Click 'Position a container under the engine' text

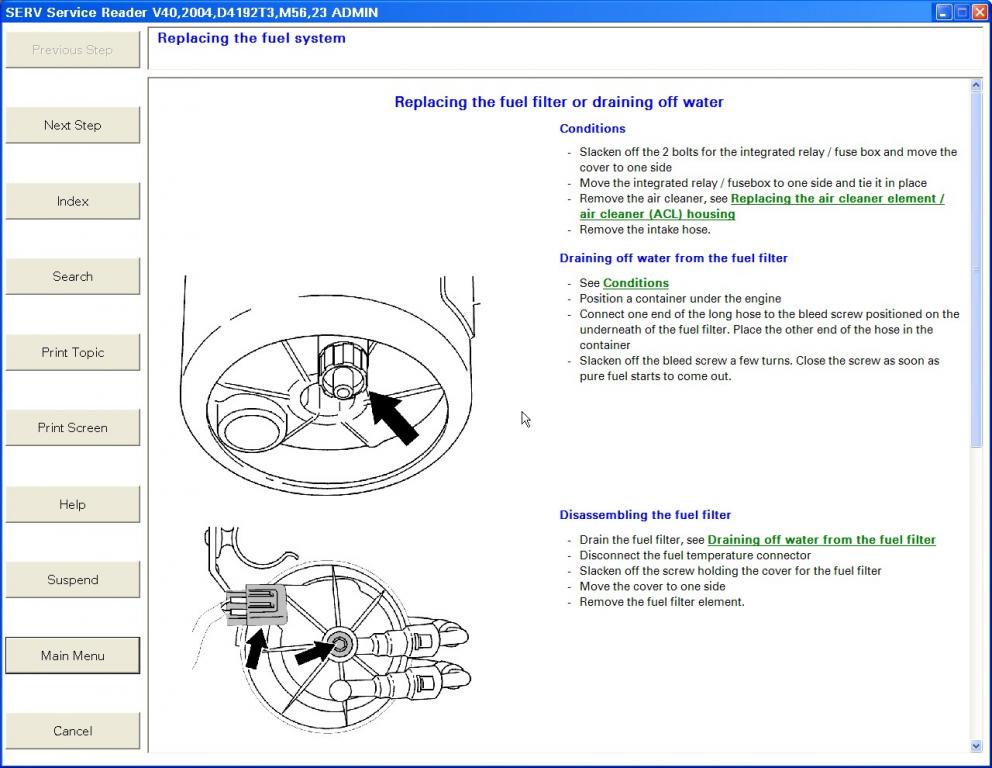click(680, 299)
